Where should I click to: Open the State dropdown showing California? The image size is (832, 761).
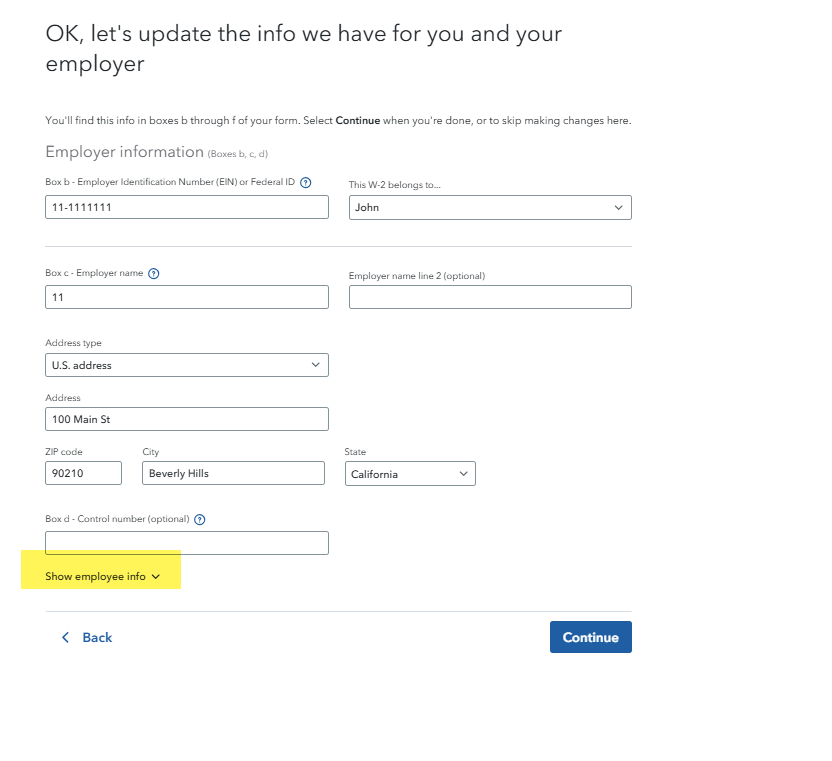point(410,474)
